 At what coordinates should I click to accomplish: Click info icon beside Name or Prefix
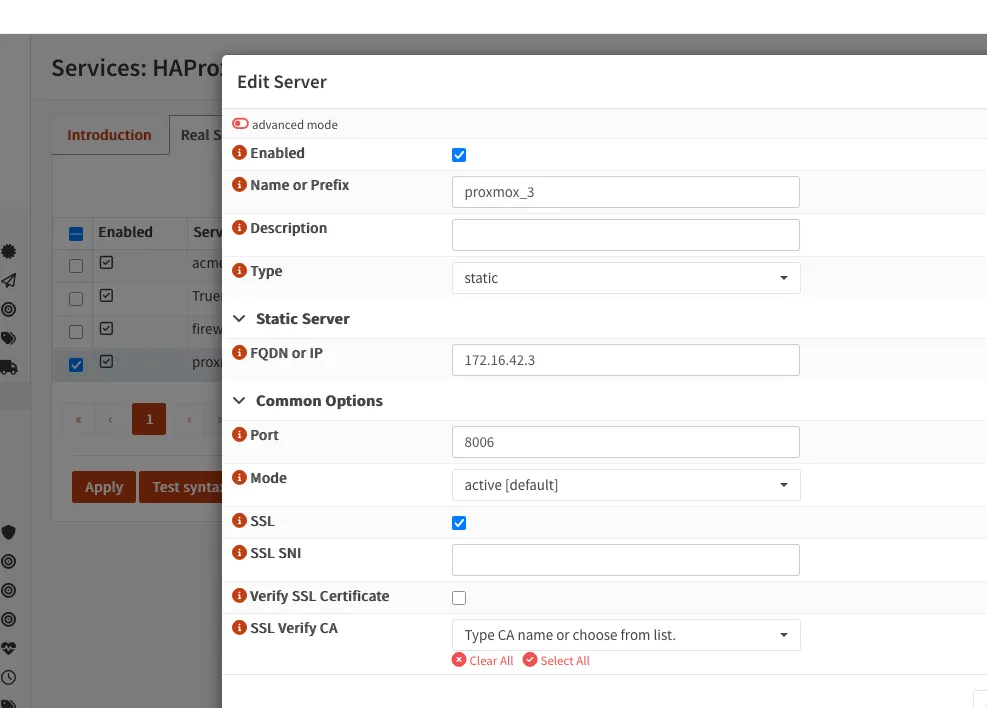pos(239,185)
